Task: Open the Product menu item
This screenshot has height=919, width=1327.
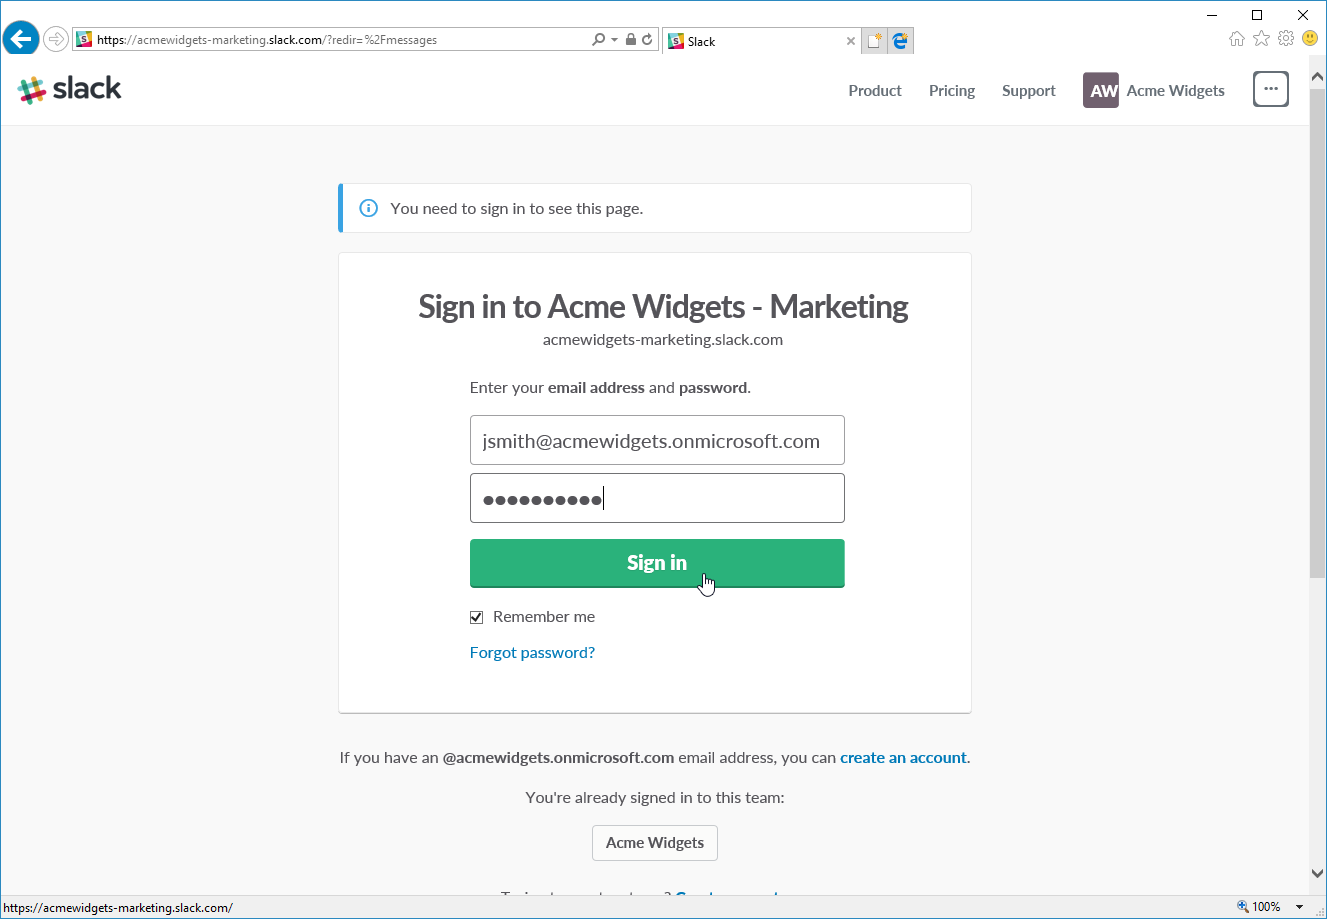Action: click(875, 90)
